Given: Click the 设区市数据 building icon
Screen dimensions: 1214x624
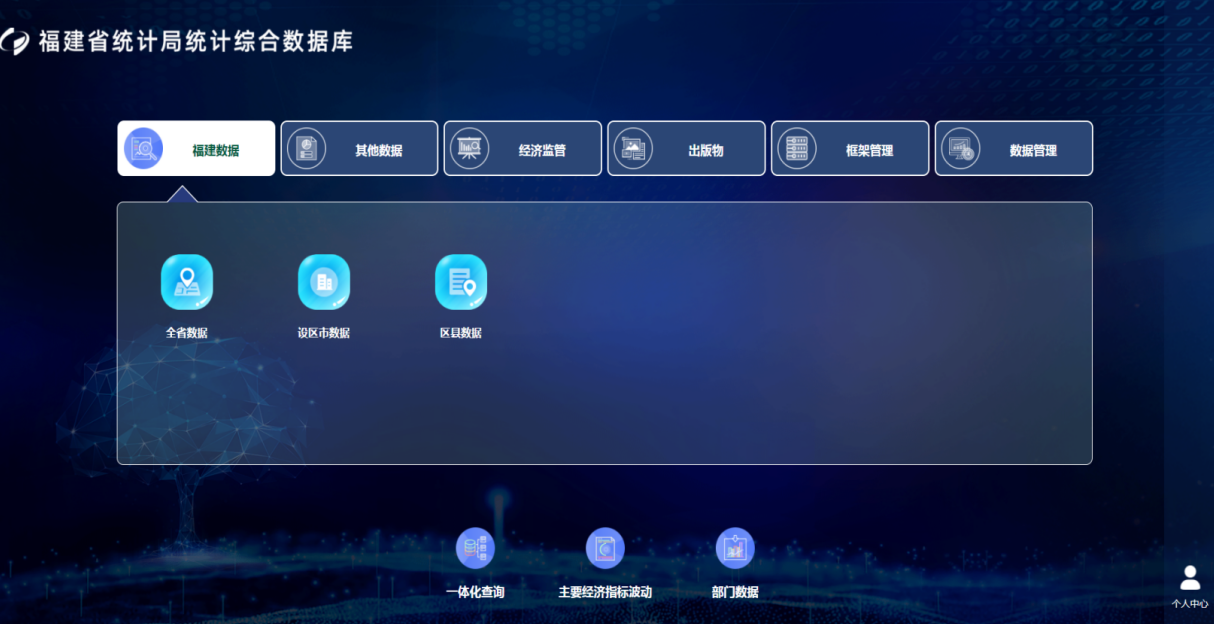Looking at the screenshot, I should (324, 282).
